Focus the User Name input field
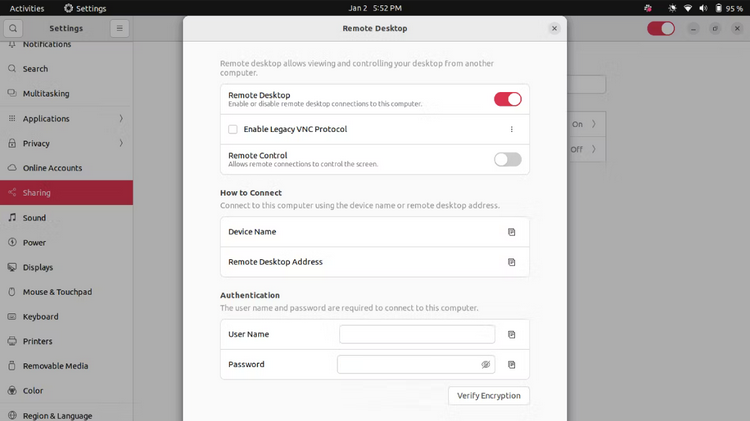Screen dimensions: 750x421 coord(417,334)
